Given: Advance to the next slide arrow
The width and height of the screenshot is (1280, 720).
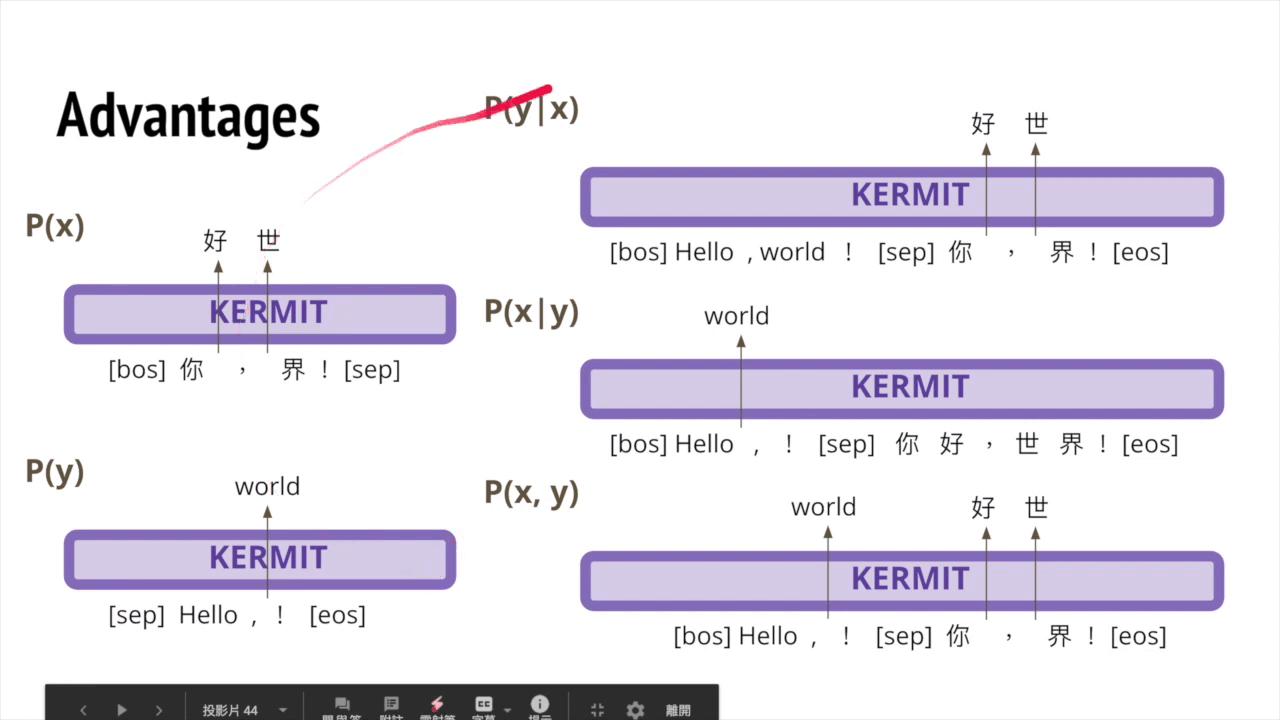Looking at the screenshot, I should tap(159, 710).
